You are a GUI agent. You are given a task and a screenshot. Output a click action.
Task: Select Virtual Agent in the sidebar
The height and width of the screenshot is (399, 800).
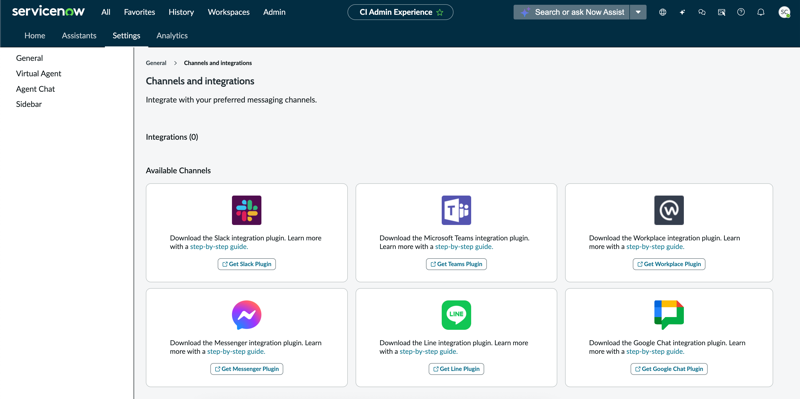point(38,73)
